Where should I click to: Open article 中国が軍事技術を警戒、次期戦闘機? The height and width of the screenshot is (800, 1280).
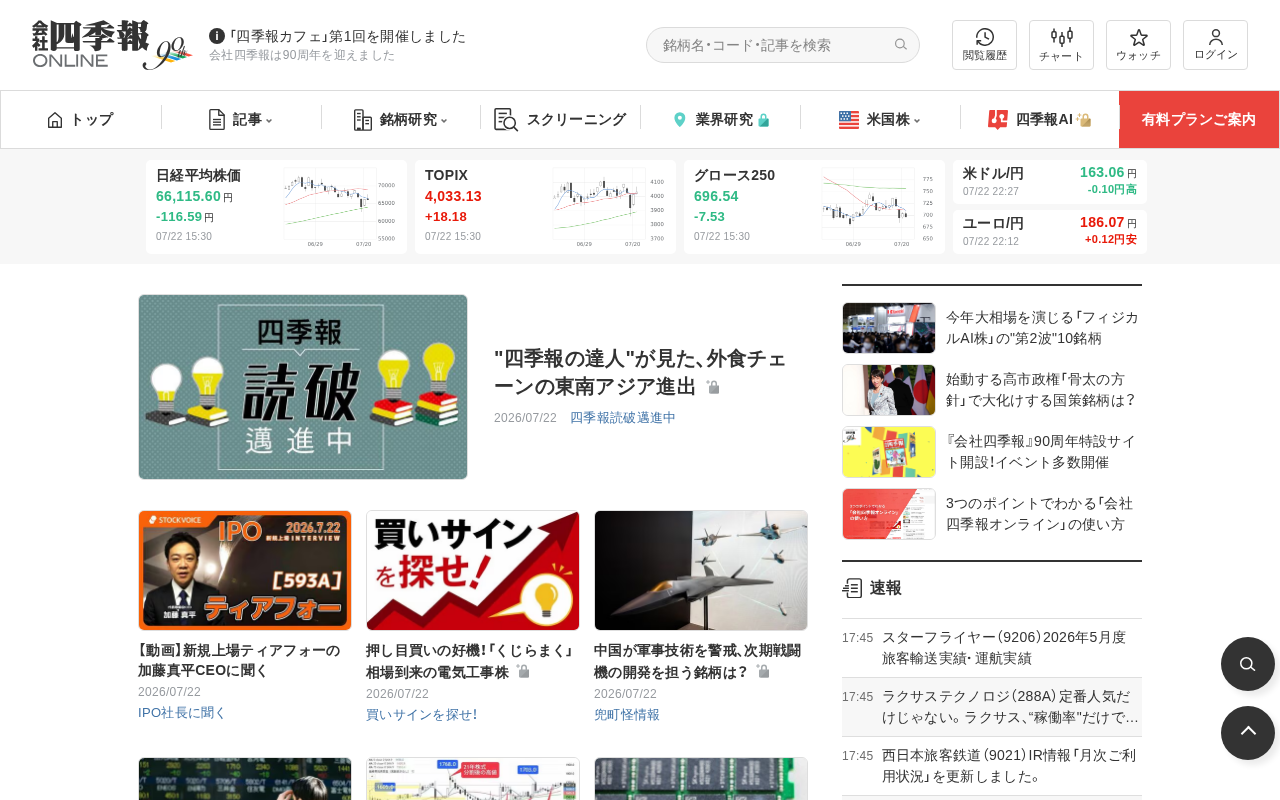click(697, 661)
